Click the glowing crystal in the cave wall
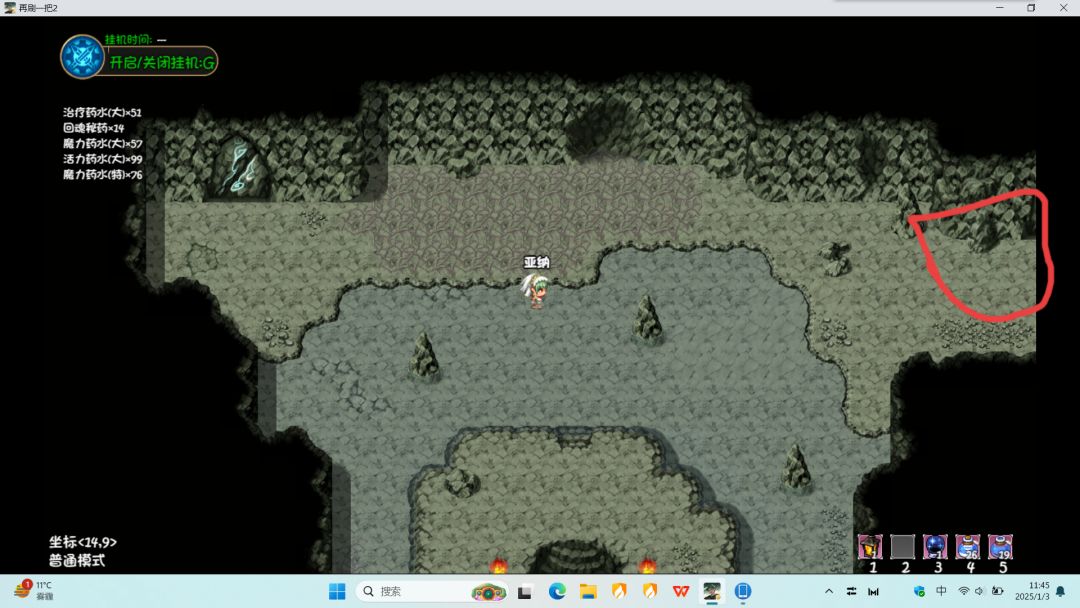This screenshot has width=1080, height=608. [241, 169]
